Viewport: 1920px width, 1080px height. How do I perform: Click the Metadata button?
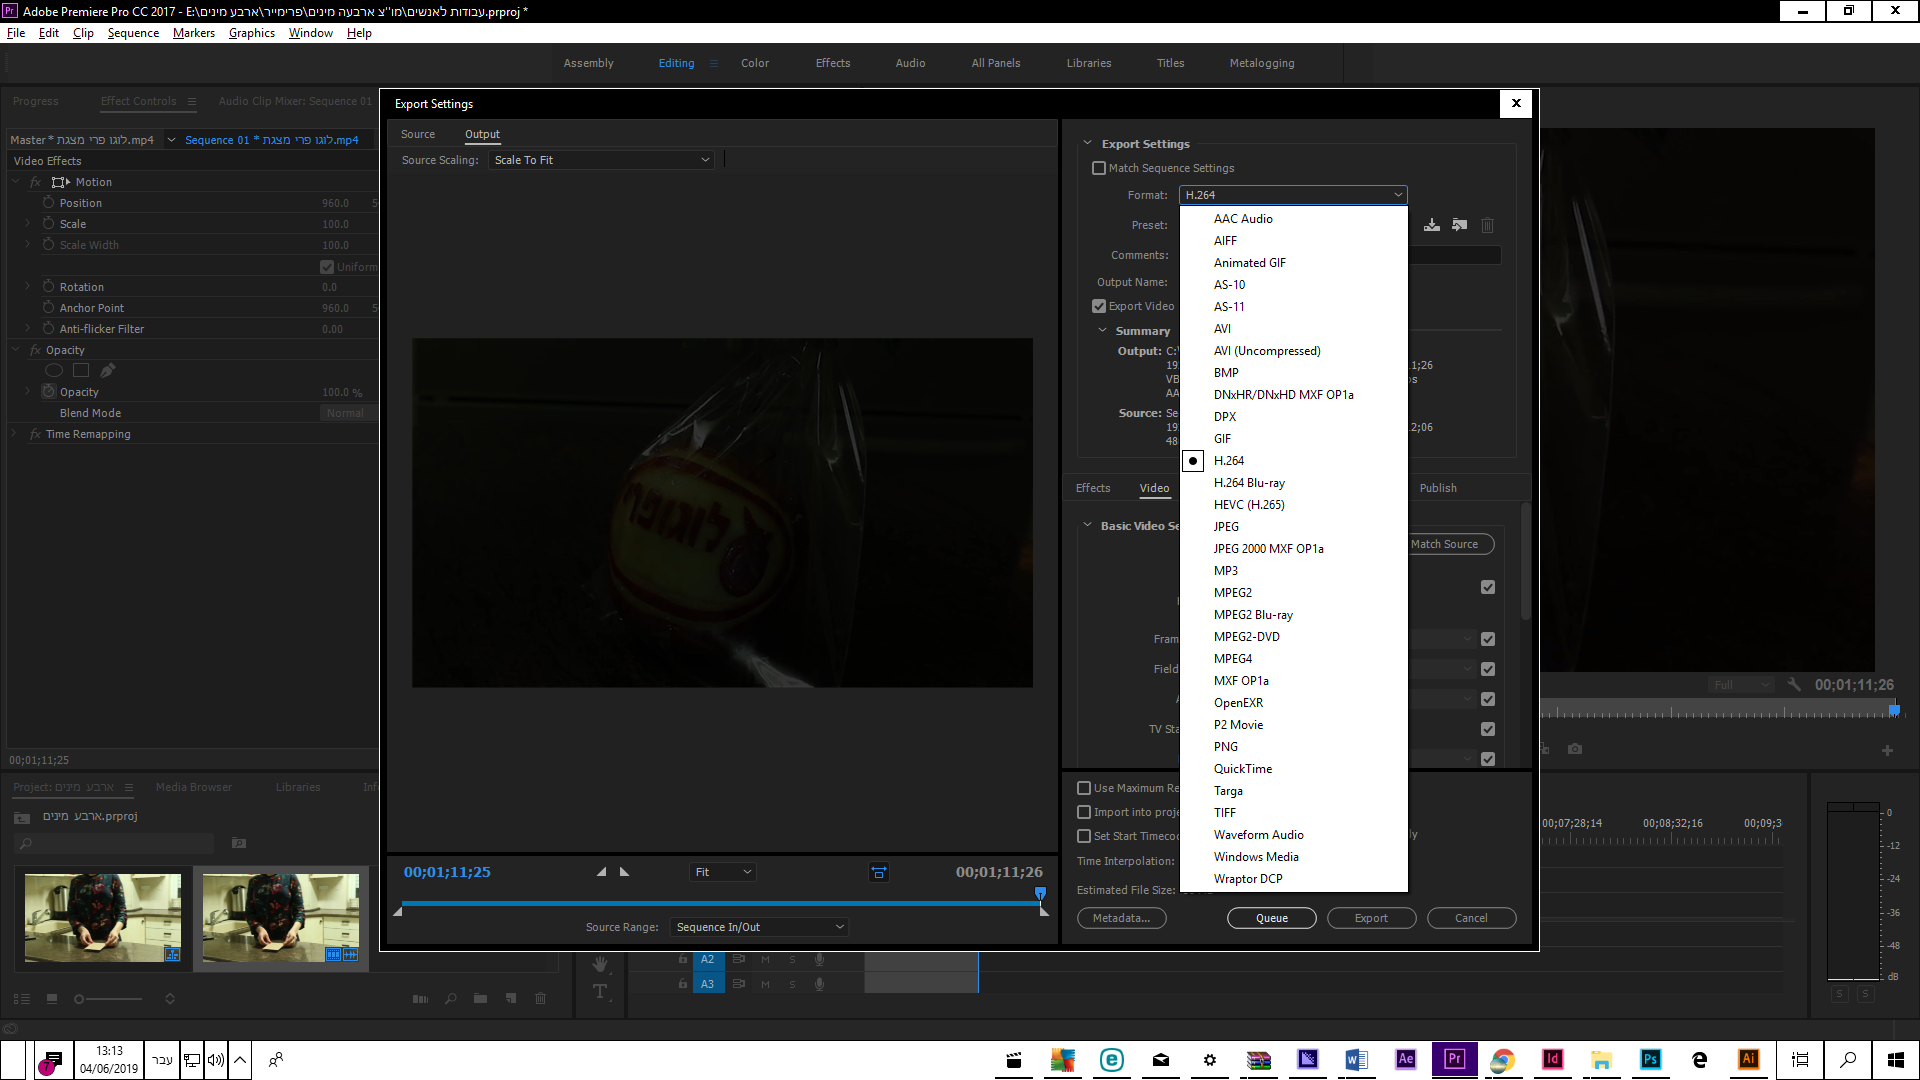1121,918
